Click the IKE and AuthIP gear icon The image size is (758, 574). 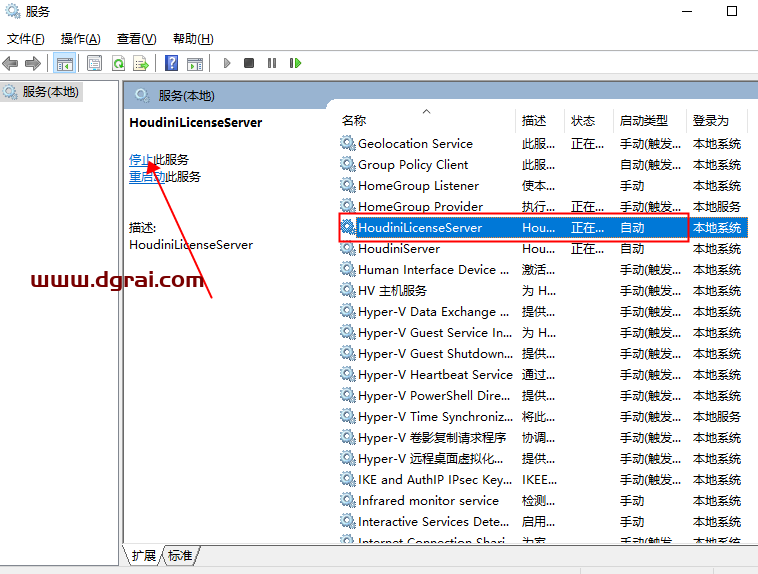[348, 479]
